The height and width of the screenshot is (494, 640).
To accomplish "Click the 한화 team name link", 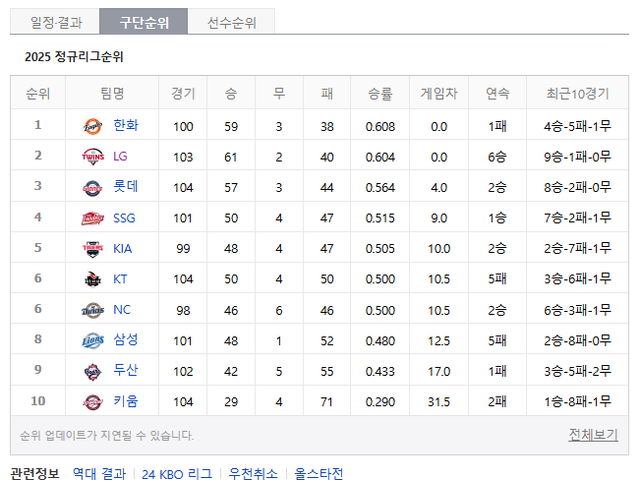I will [126, 126].
